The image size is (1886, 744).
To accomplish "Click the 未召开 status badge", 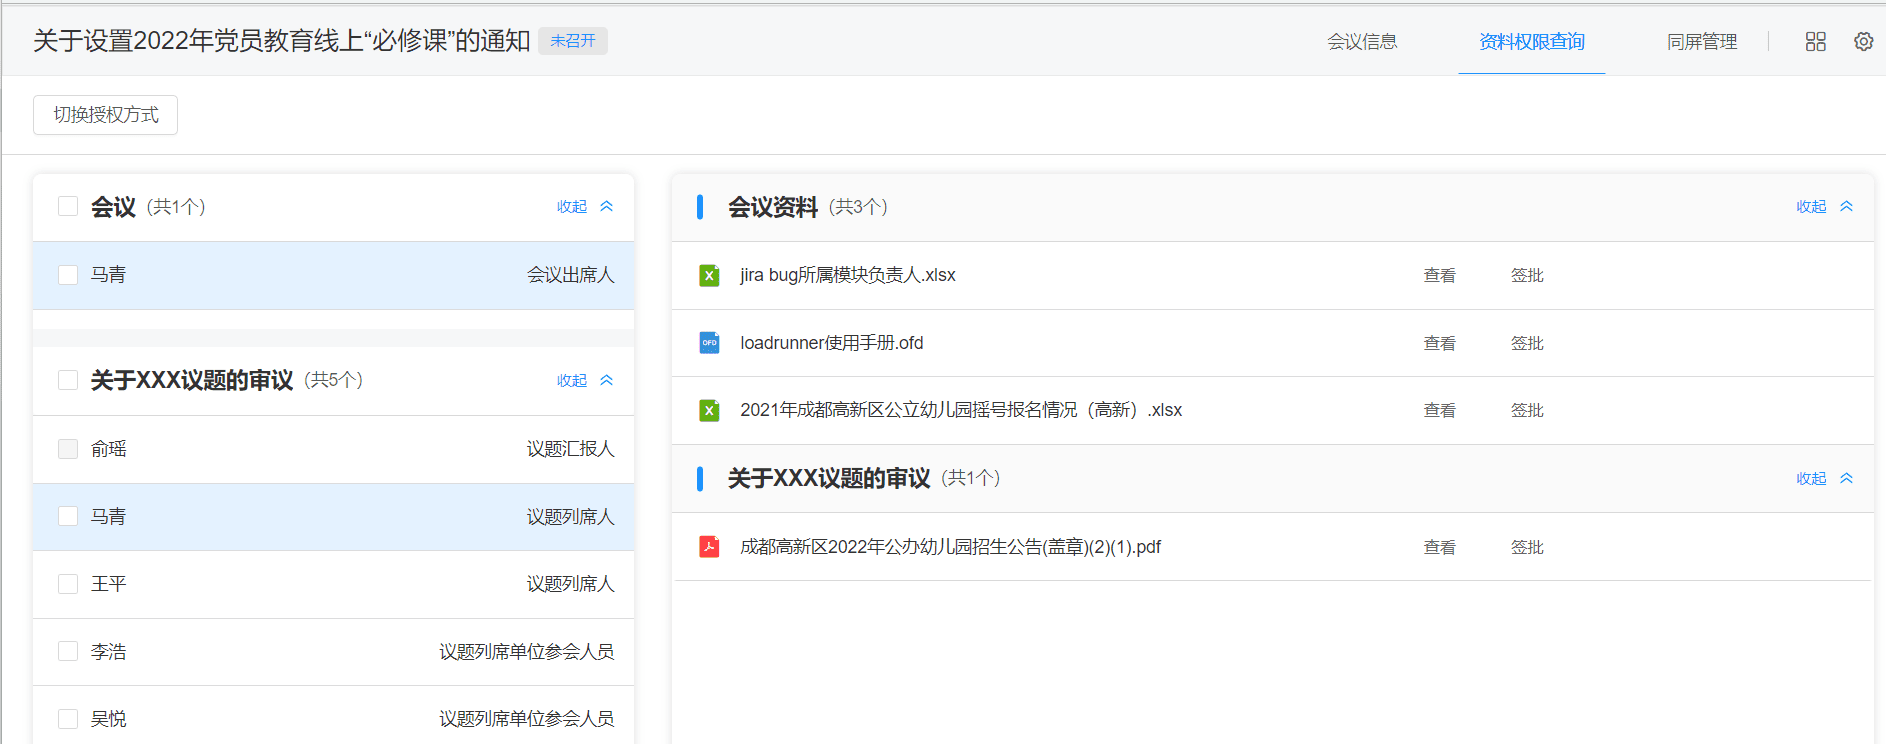I will tap(573, 41).
